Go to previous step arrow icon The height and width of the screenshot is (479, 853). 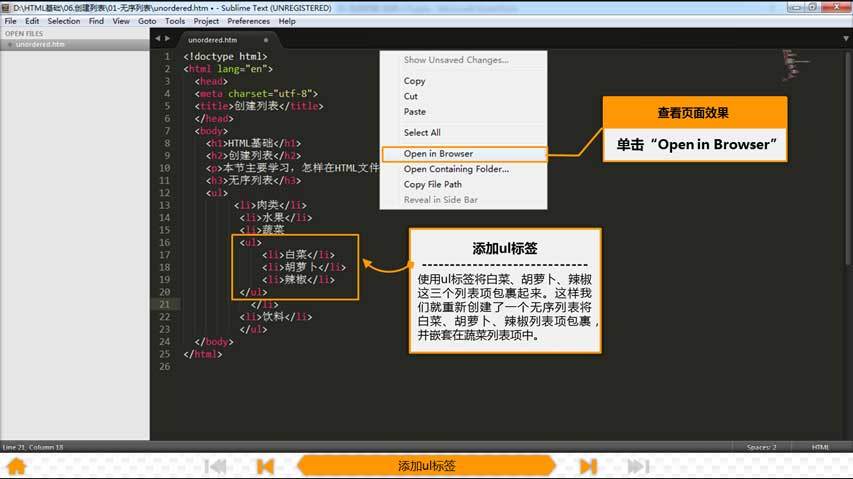[265, 466]
